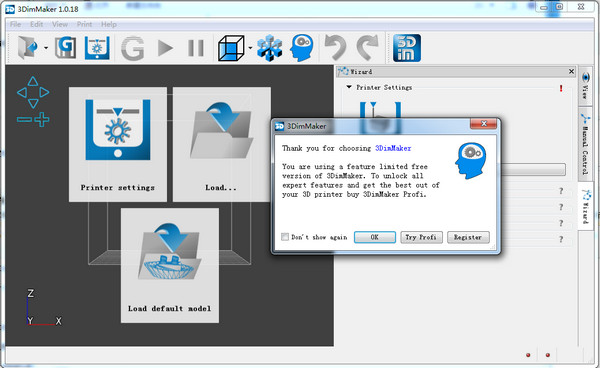
Task: Click the Load default model tile
Action: tap(170, 265)
